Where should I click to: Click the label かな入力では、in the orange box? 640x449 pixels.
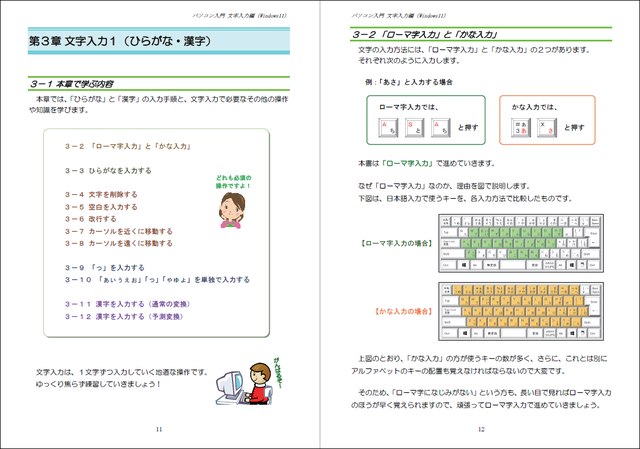coord(535,107)
